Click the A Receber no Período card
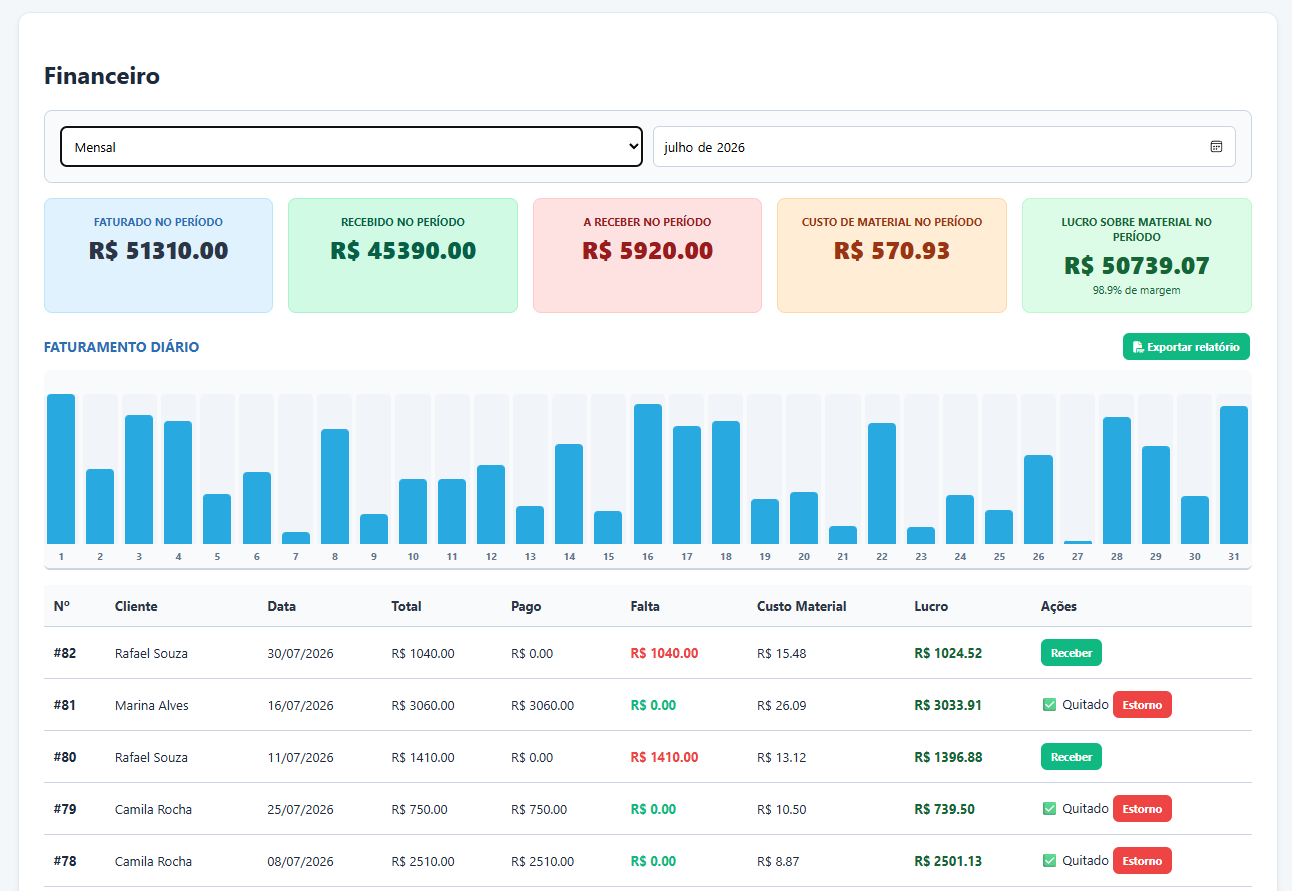1292x891 pixels. click(647, 255)
